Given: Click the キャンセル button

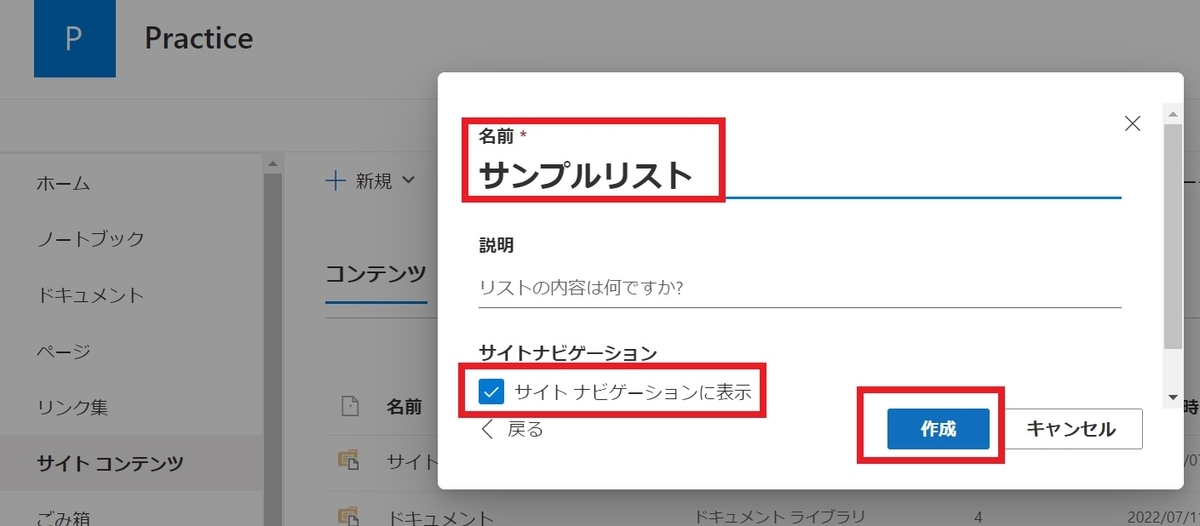Looking at the screenshot, I should (x=1071, y=429).
